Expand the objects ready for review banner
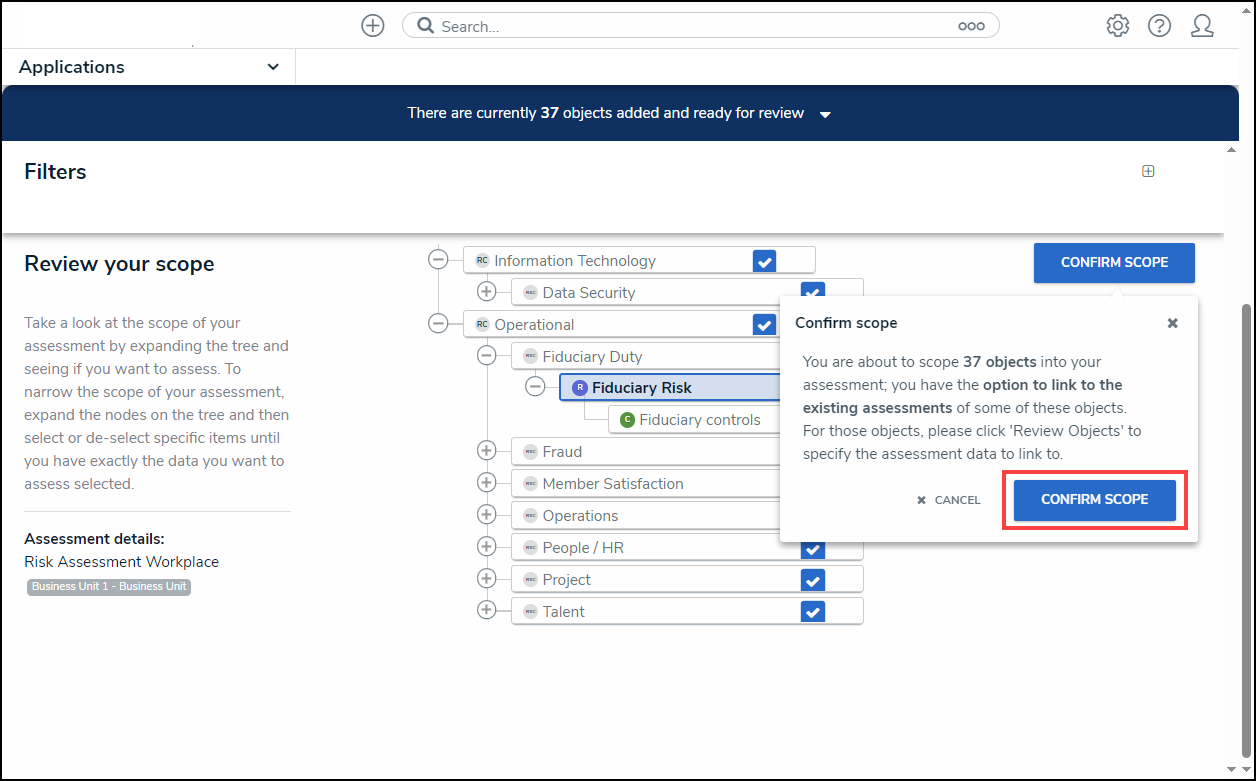 [825, 114]
